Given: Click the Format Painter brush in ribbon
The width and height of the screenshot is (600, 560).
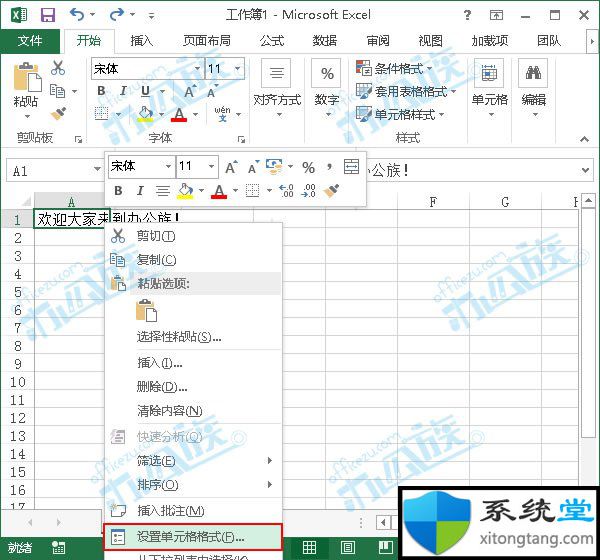Looking at the screenshot, I should tap(58, 113).
